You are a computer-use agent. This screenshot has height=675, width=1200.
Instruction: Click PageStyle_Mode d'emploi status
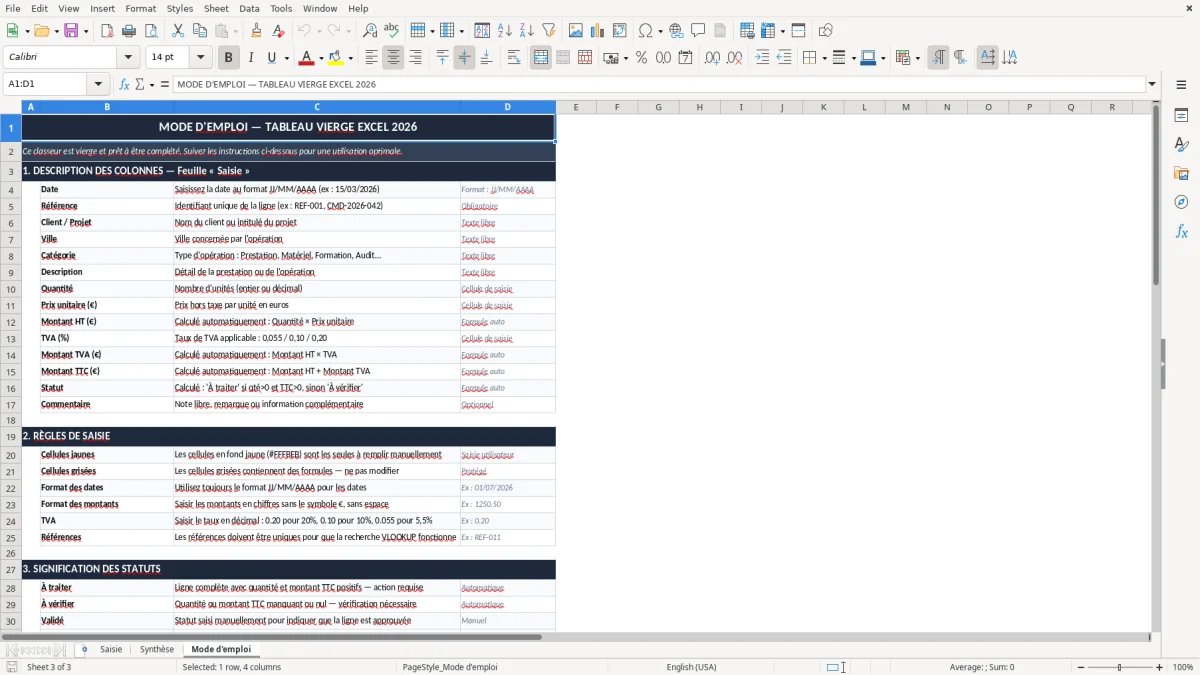450,667
